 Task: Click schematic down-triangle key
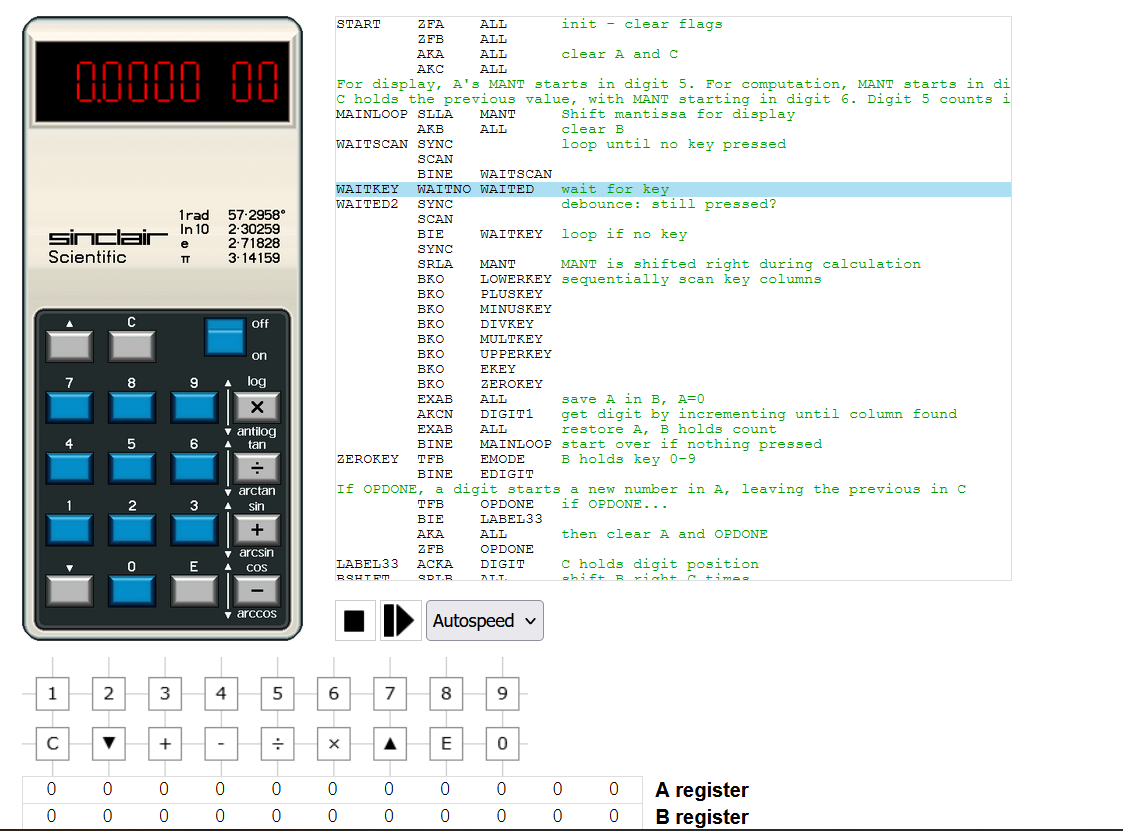pos(109,744)
